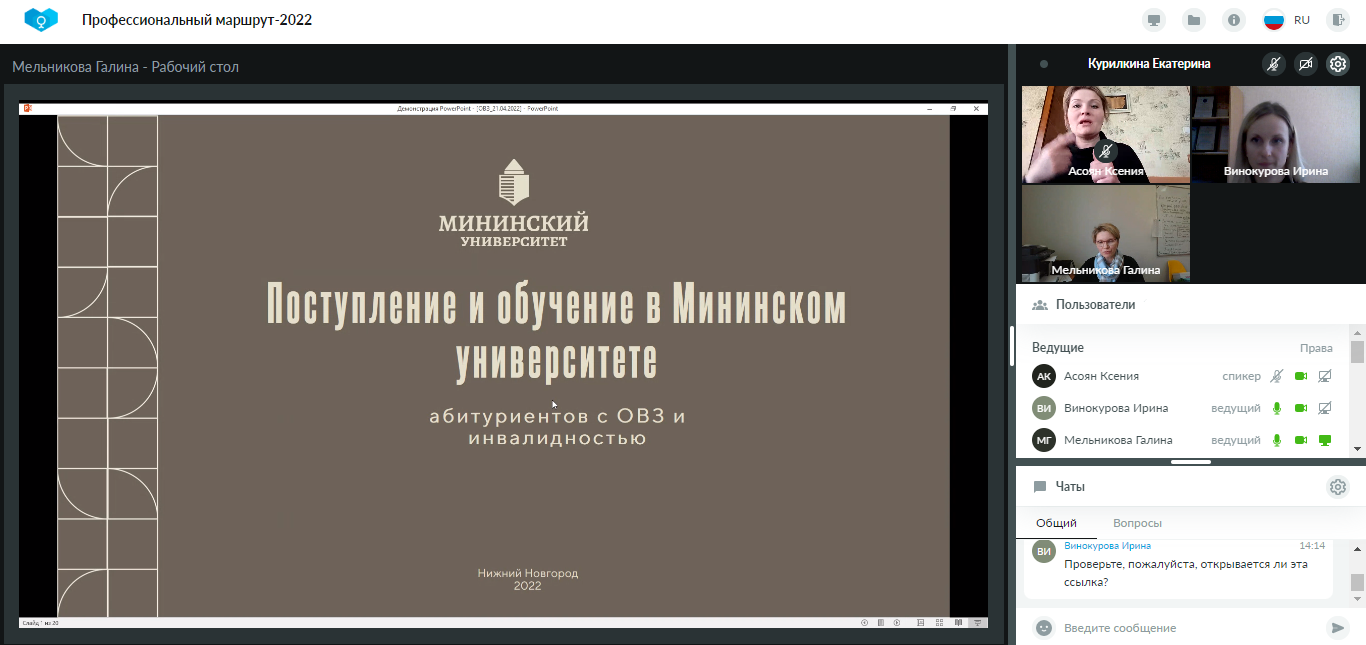Click the send message arrow icon
This screenshot has height=645, width=1366.
(1336, 628)
